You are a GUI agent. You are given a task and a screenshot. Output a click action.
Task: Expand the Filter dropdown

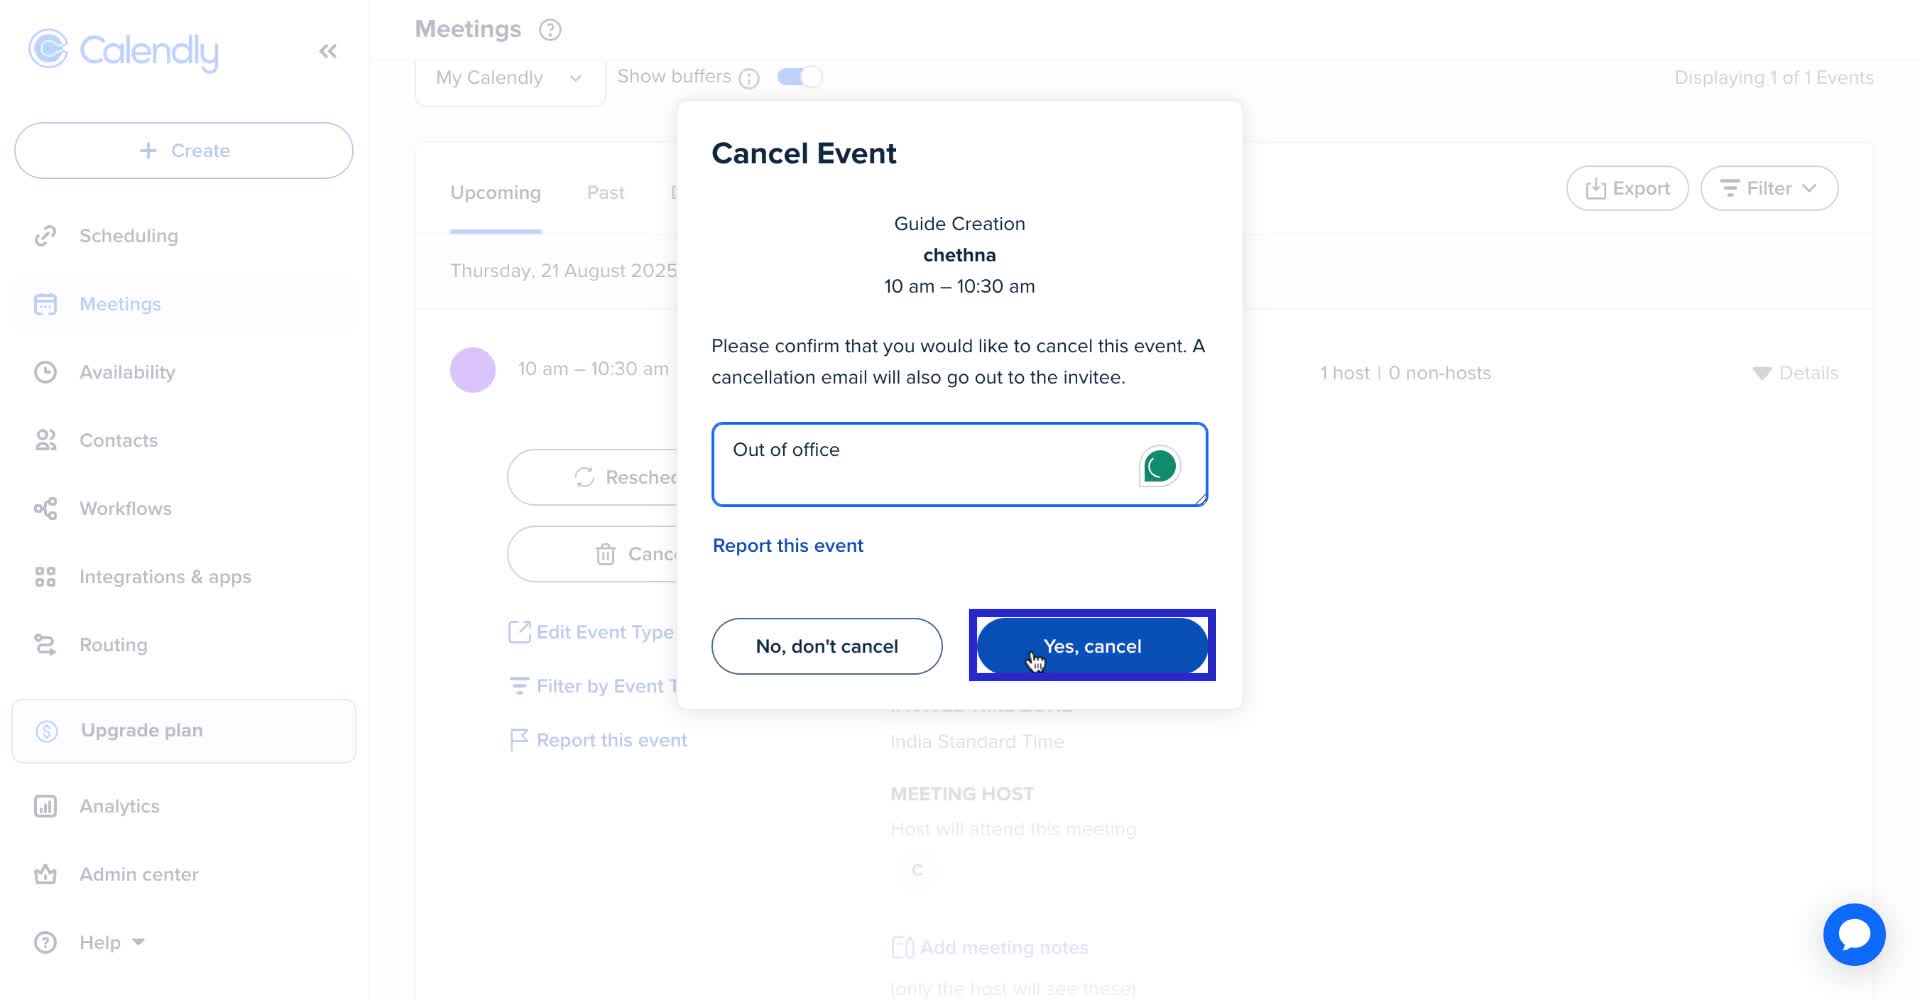[x=1768, y=188]
